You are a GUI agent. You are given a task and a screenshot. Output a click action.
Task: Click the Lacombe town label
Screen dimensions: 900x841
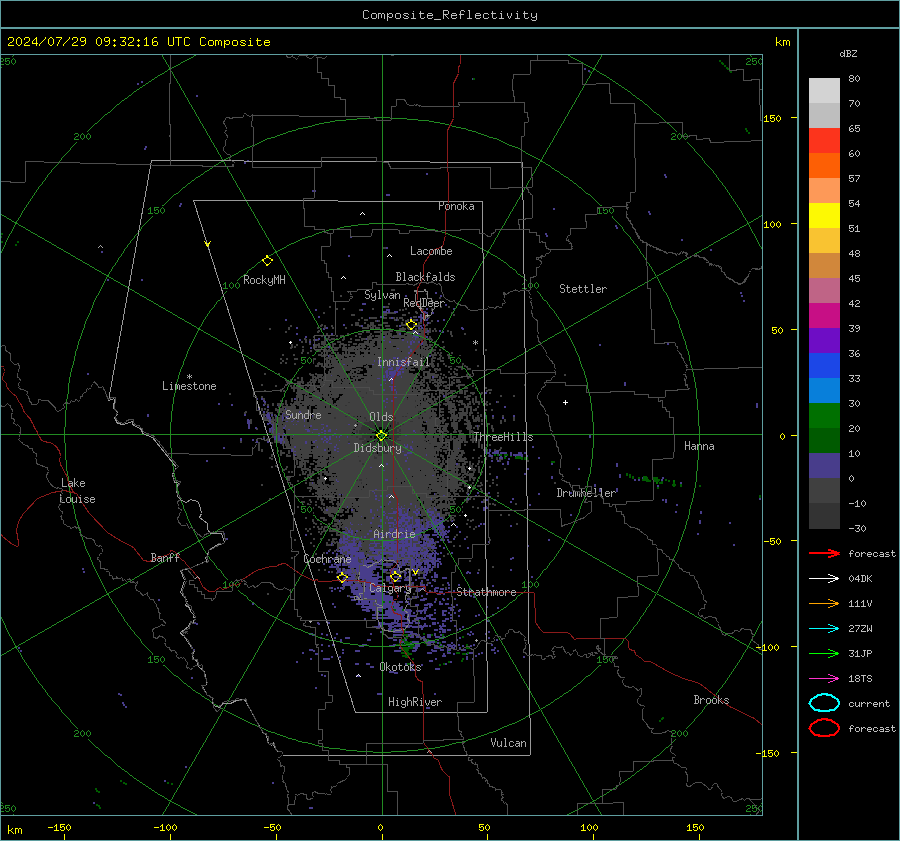click(x=431, y=251)
